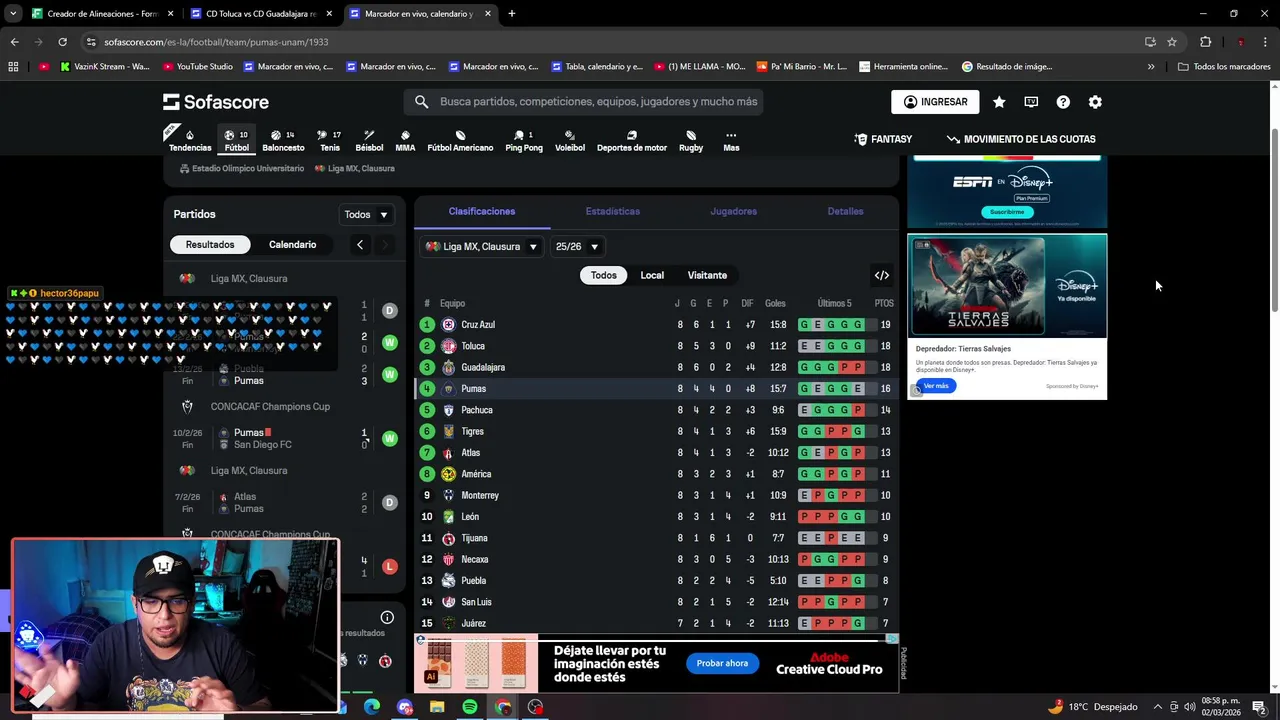This screenshot has height=720, width=1280.
Task: Open Cruz Azul team row
Action: pyautogui.click(x=657, y=325)
